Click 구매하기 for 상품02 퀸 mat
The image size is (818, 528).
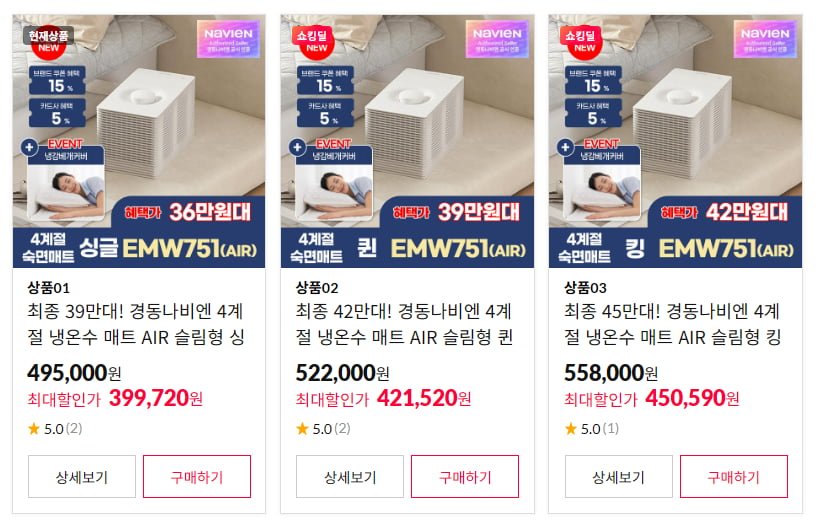point(465,476)
